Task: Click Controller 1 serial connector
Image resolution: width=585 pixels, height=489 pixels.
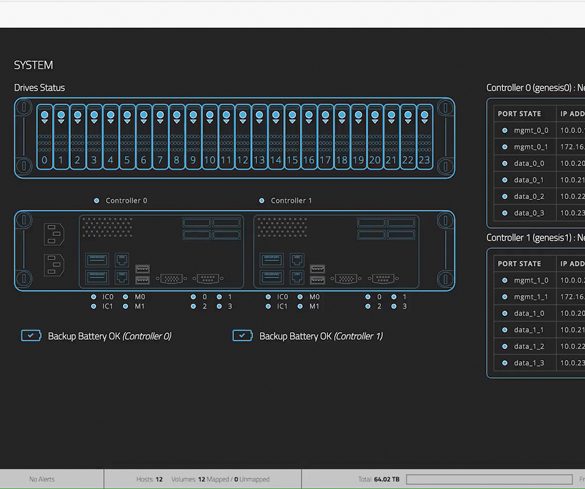Action: pyautogui.click(x=383, y=278)
